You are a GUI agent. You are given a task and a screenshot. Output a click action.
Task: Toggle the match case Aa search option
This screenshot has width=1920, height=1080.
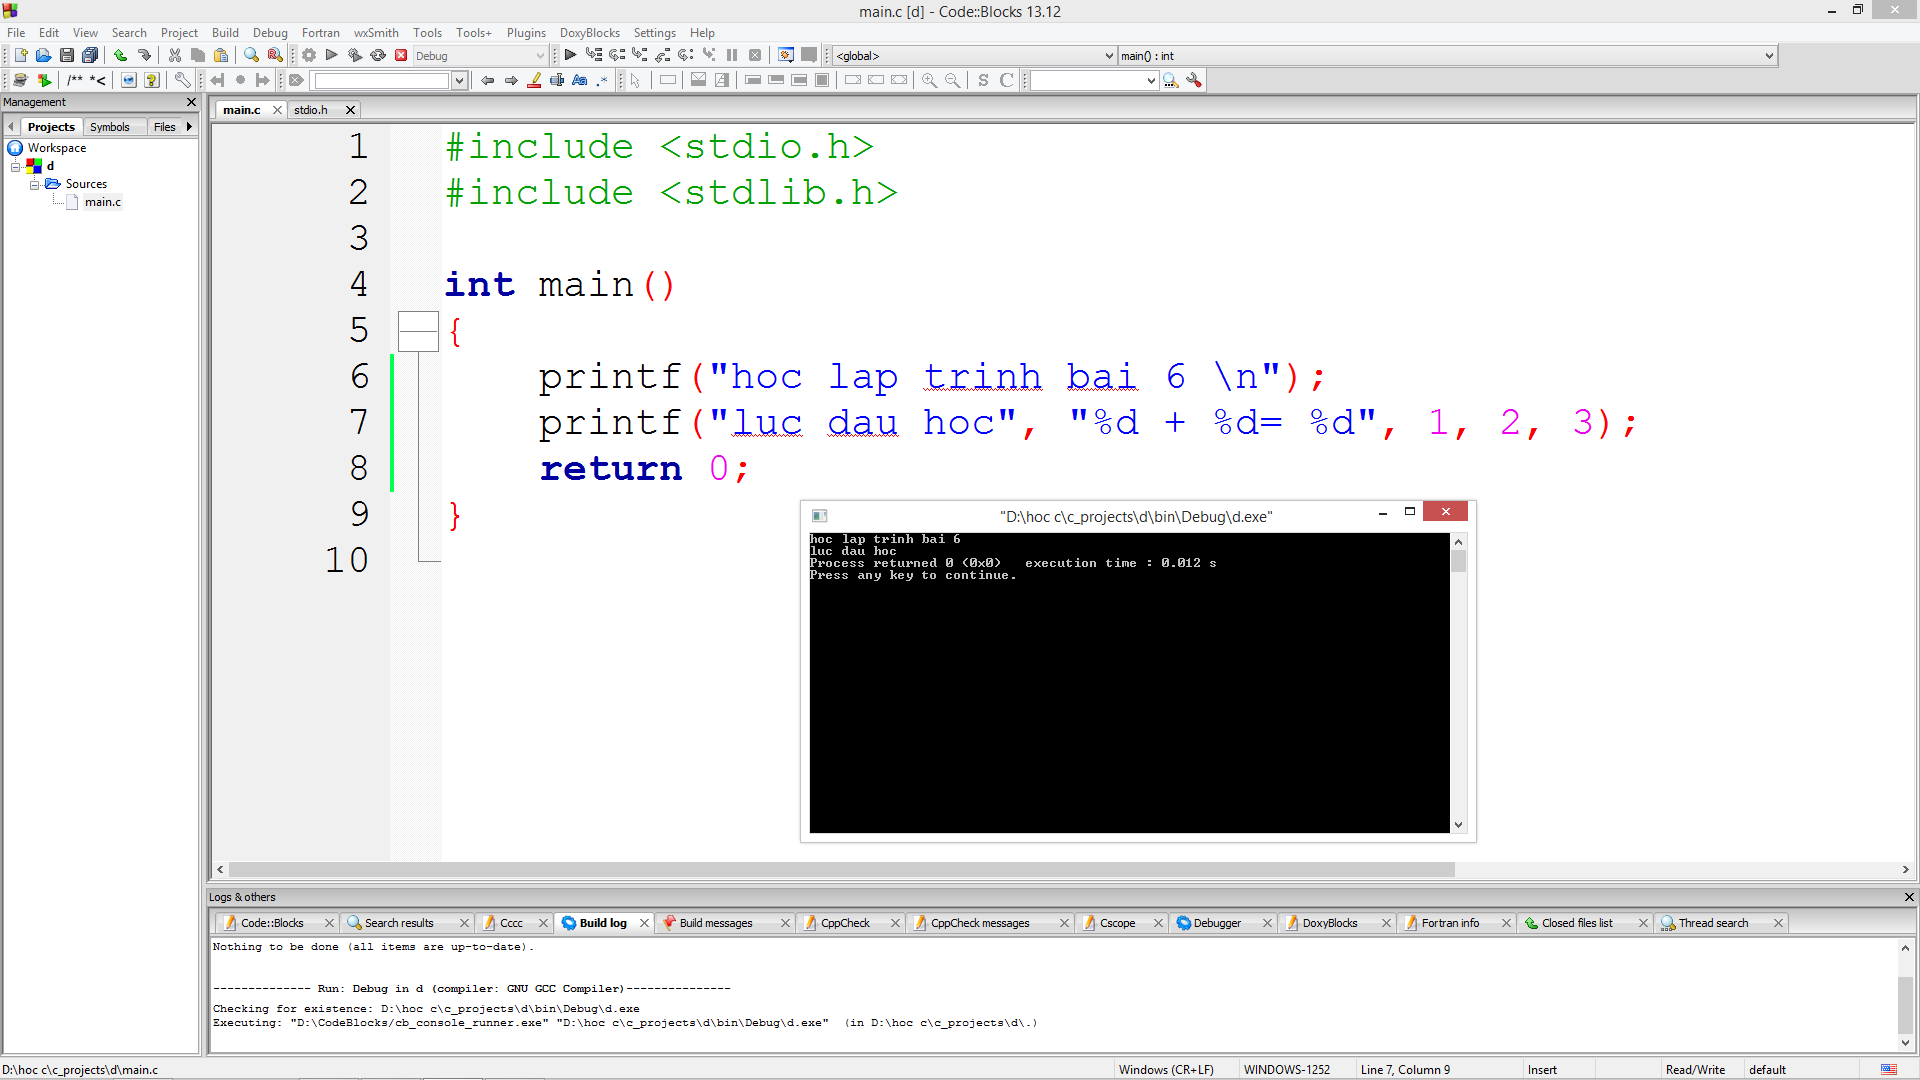point(580,80)
